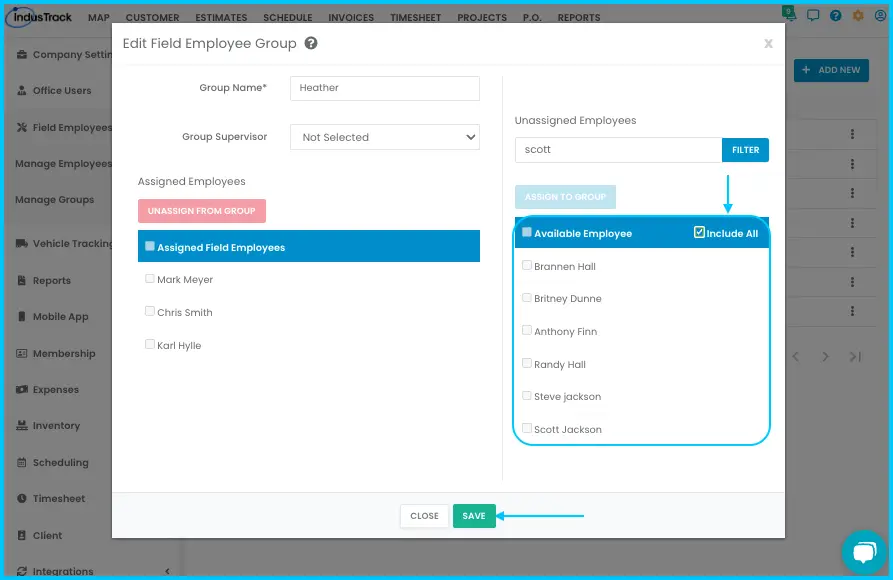Open Client in the sidebar
The width and height of the screenshot is (893, 580).
tap(39, 536)
